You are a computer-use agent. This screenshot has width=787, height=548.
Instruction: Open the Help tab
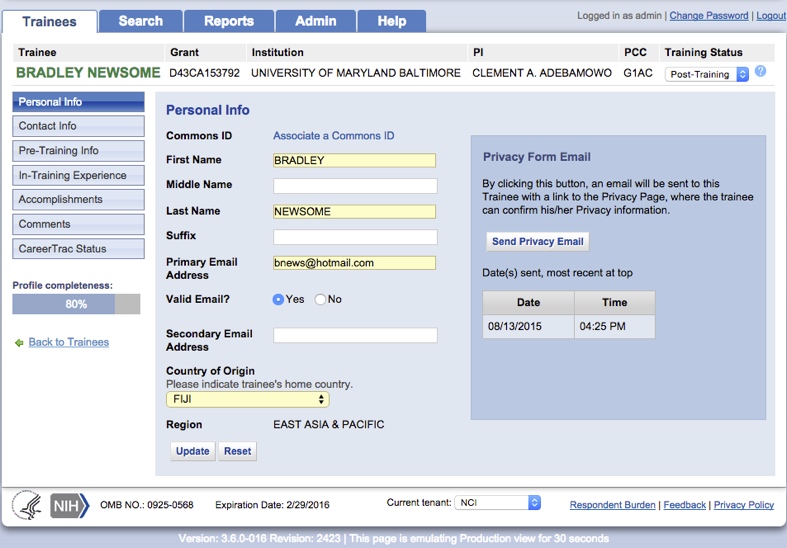pos(391,21)
